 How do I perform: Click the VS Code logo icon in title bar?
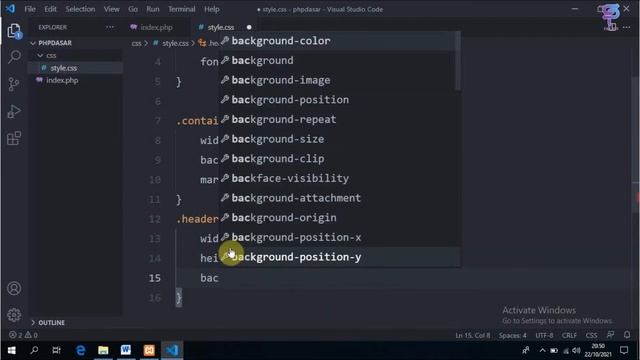pyautogui.click(x=10, y=9)
